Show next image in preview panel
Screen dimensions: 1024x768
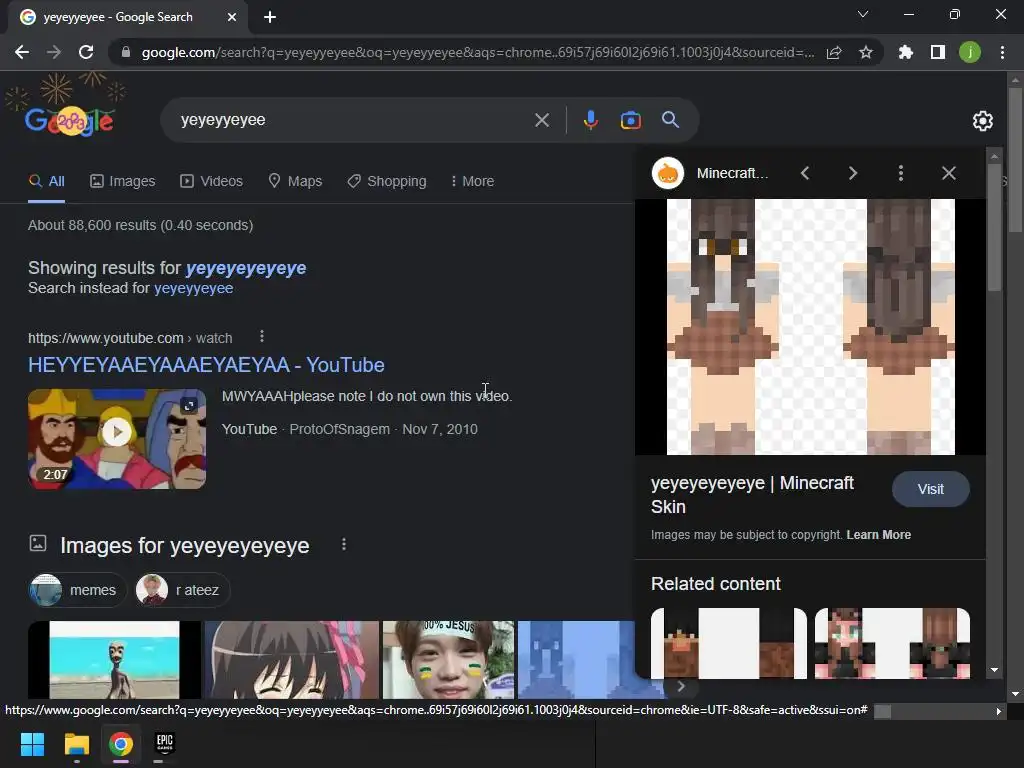pos(853,173)
